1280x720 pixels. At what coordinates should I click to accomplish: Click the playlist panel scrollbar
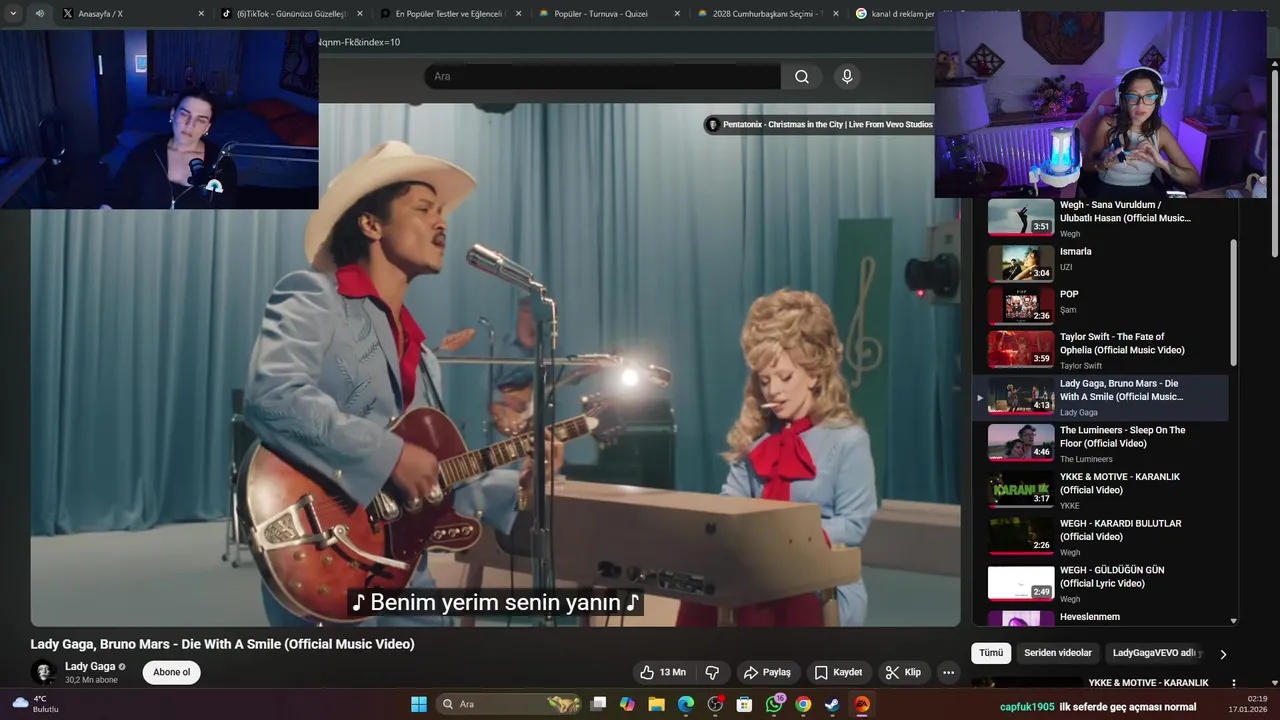[x=1233, y=302]
